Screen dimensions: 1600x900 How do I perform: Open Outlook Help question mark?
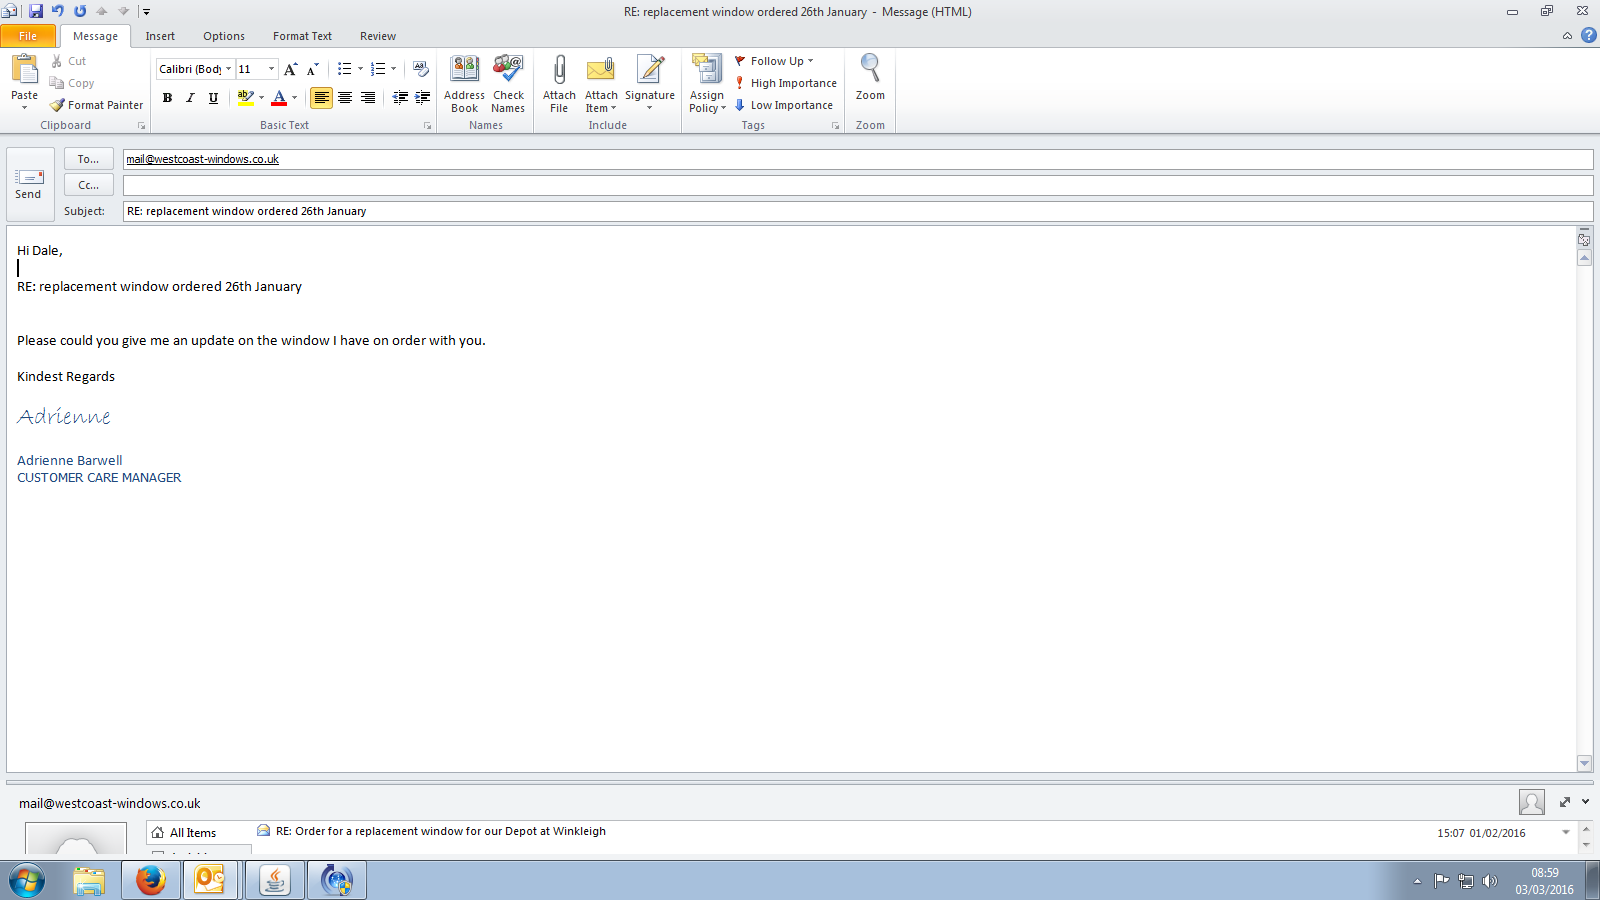point(1588,36)
